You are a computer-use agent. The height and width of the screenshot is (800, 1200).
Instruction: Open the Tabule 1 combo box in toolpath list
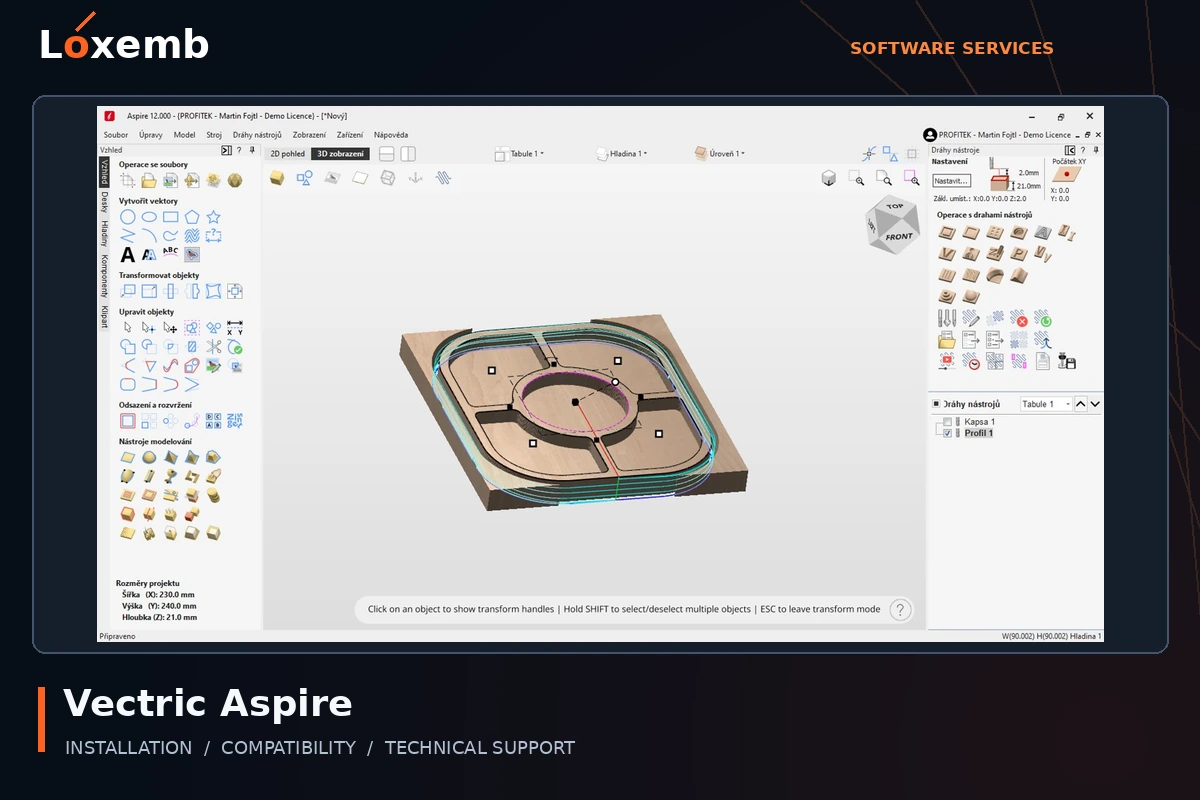(x=1046, y=404)
